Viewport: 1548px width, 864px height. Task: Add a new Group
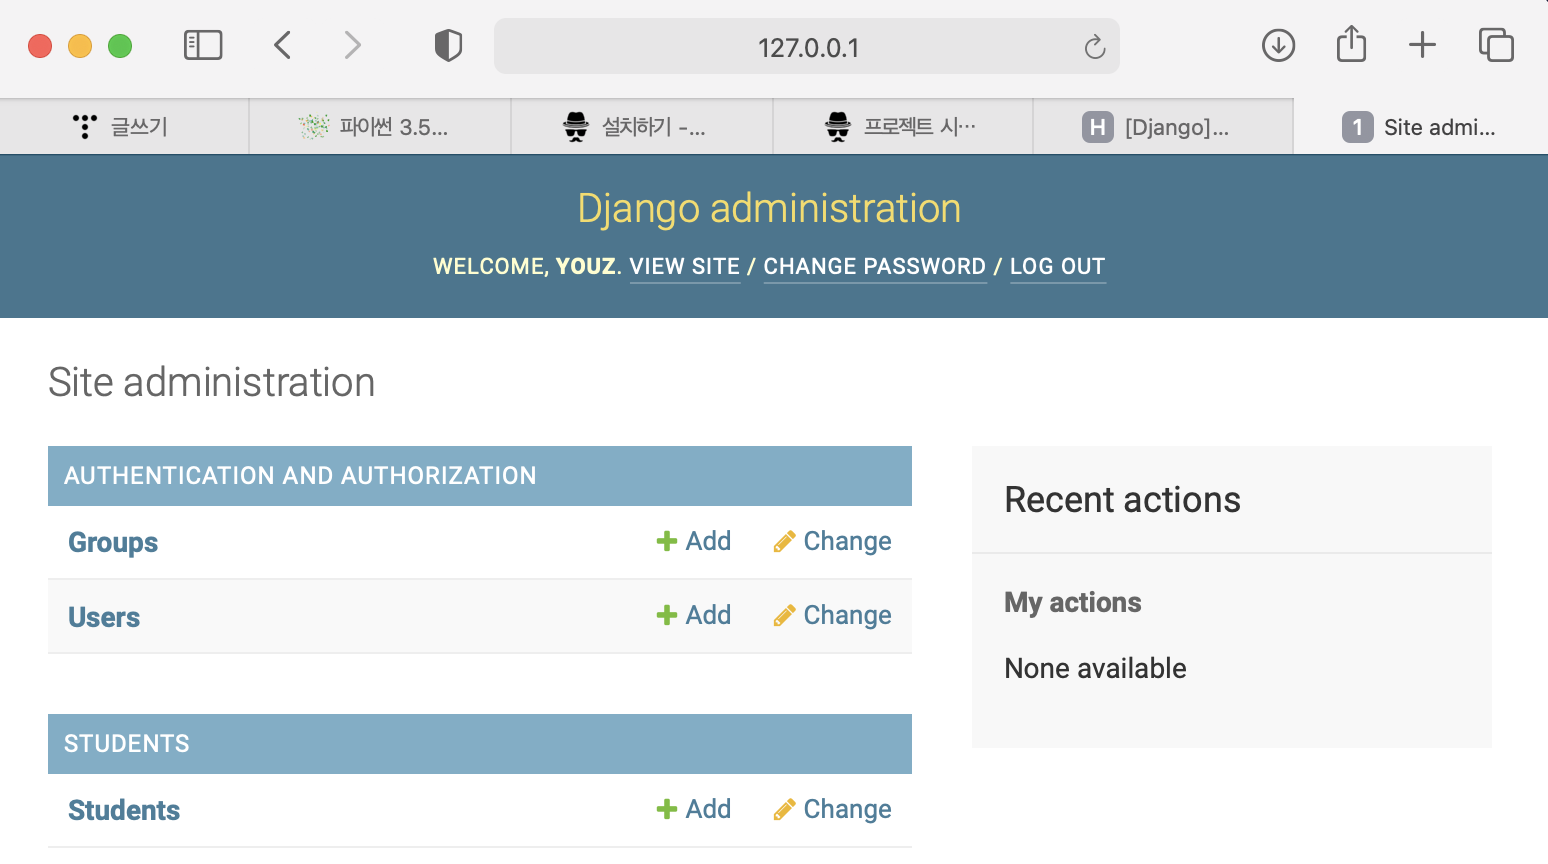(x=694, y=541)
